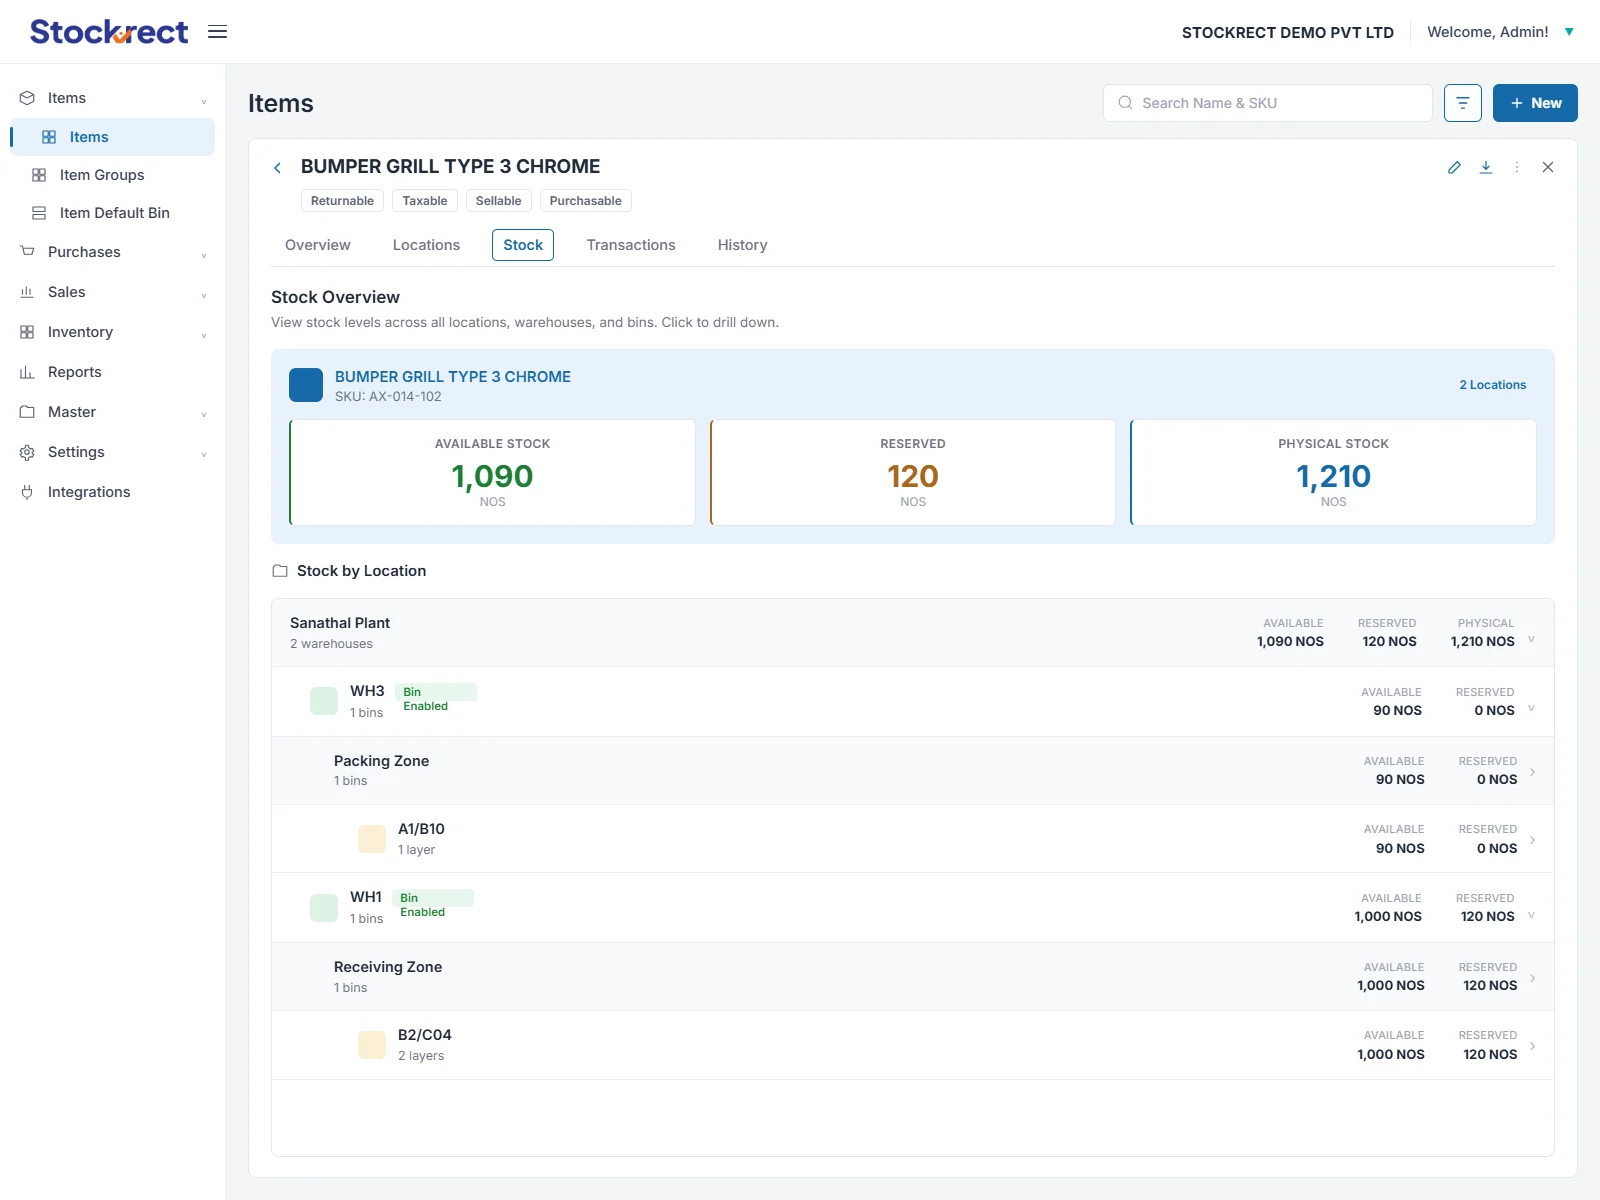This screenshot has width=1600, height=1200.
Task: Click the Purchases cart icon
Action: [x=27, y=252]
